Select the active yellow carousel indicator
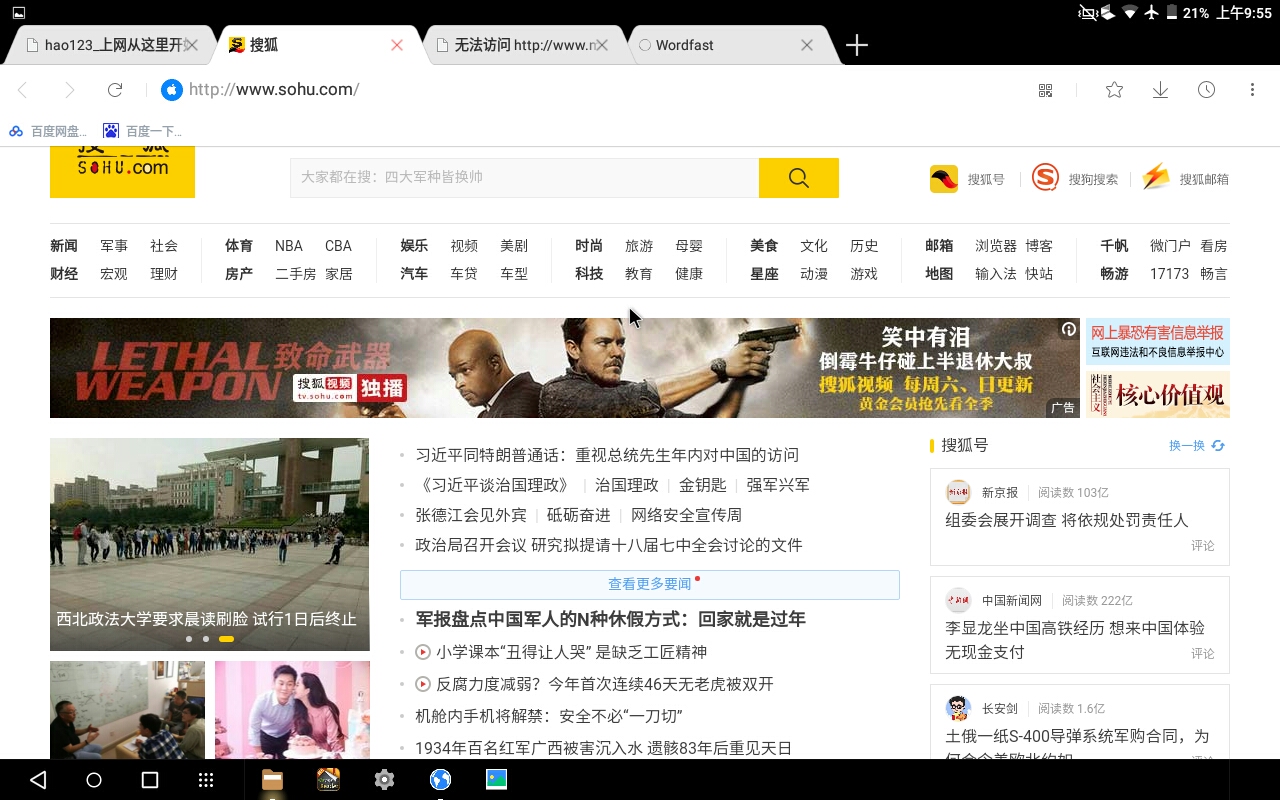This screenshot has width=1280, height=800. coord(226,639)
